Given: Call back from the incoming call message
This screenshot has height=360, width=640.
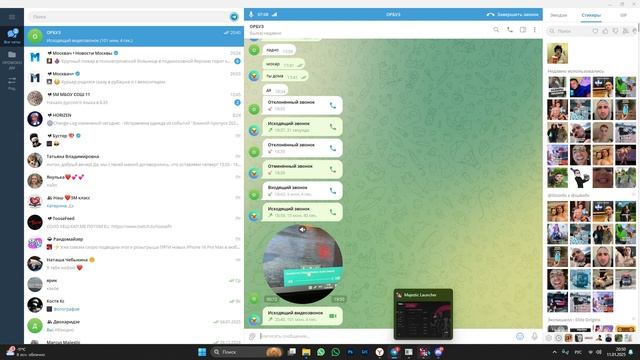Looking at the screenshot, I should (333, 191).
